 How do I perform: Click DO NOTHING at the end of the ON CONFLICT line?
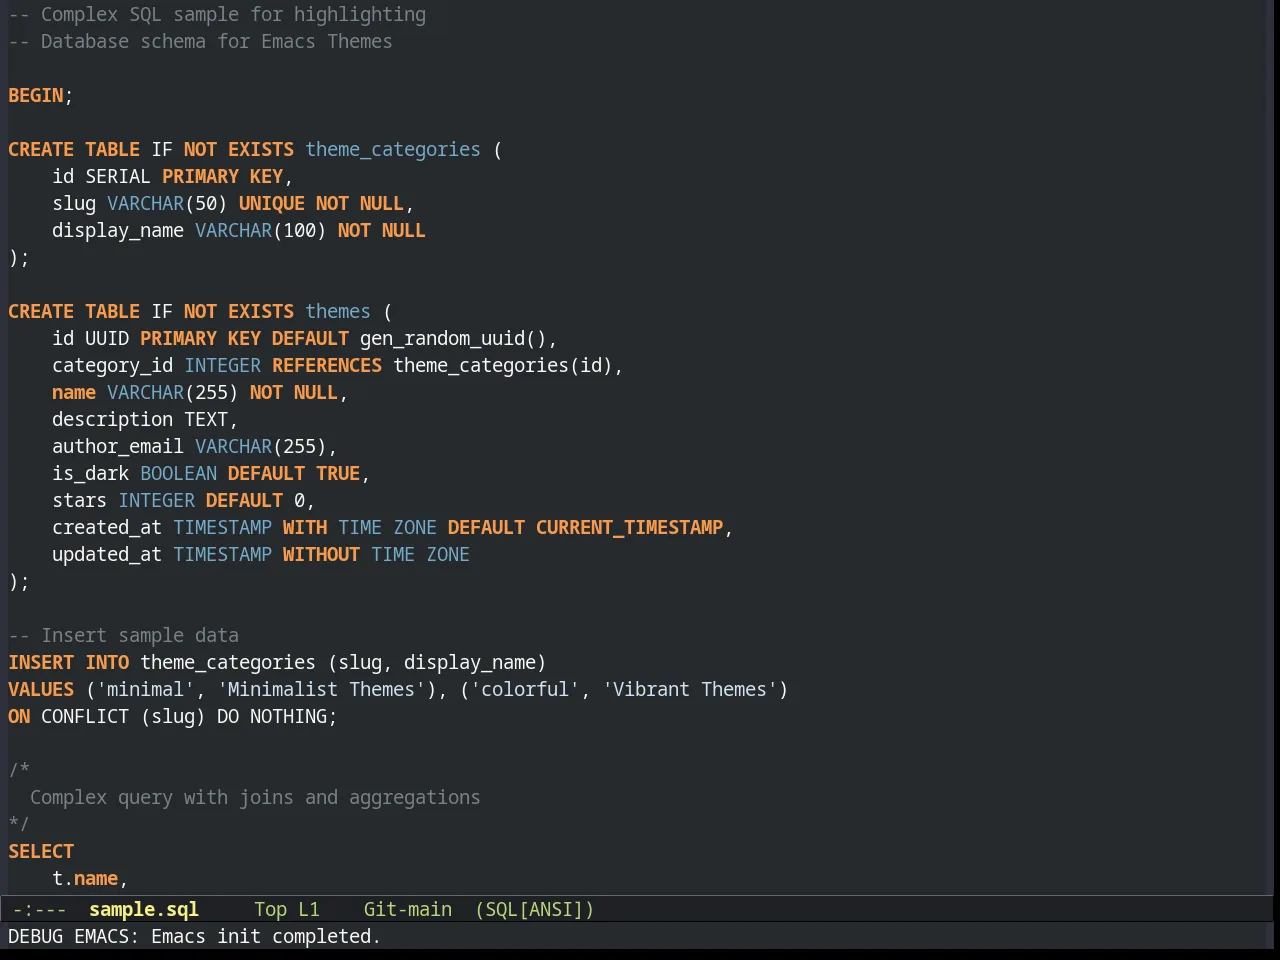tap(272, 716)
